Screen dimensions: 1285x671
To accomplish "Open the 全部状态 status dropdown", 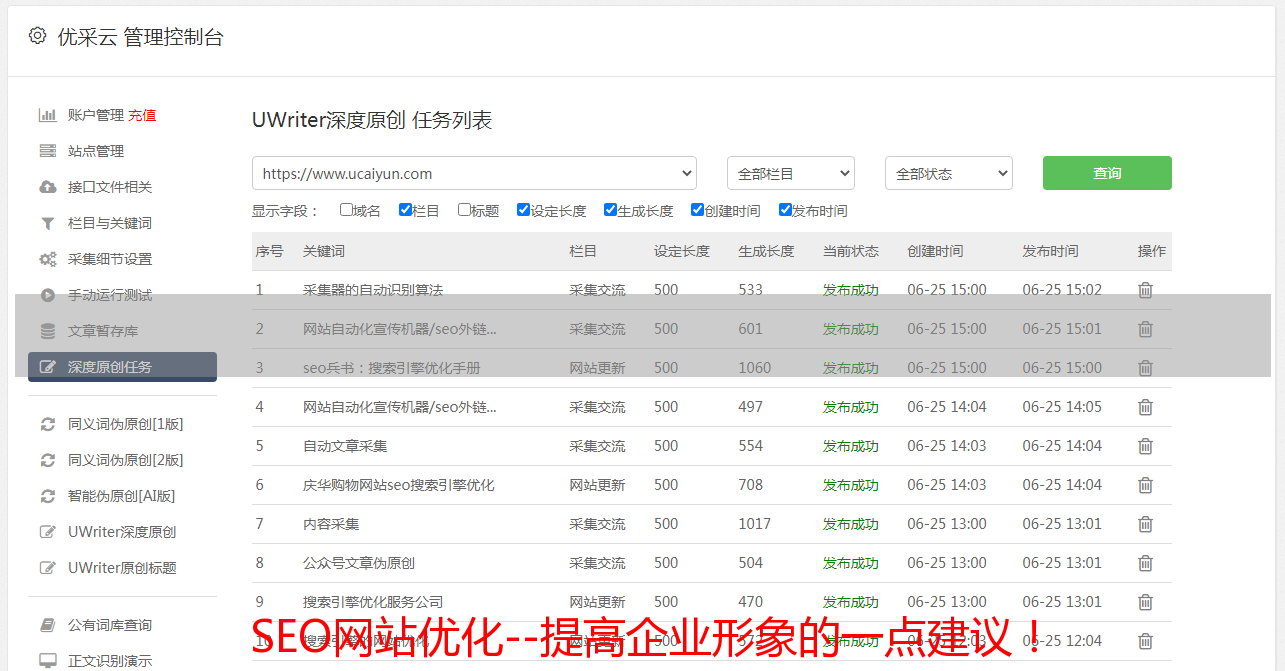I will pos(948,173).
